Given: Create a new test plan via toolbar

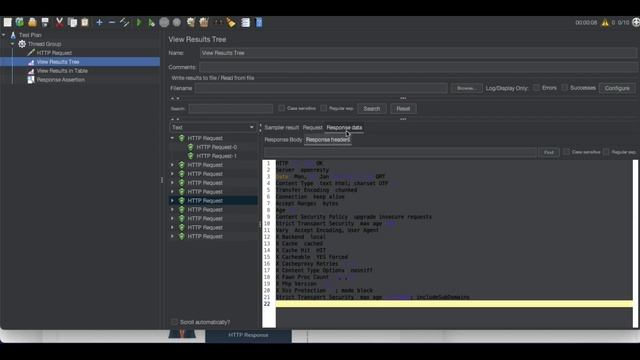Looking at the screenshot, I should click(x=7, y=22).
